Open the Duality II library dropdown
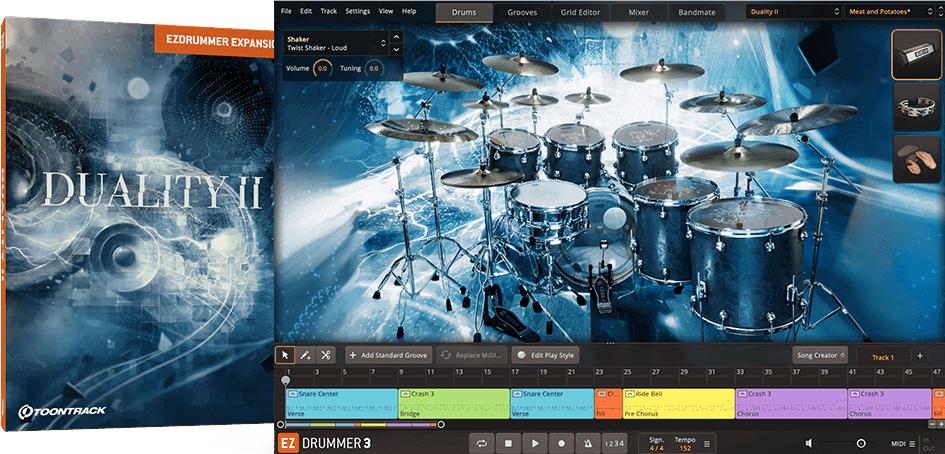Image resolution: width=945 pixels, height=454 pixels. 794,11
